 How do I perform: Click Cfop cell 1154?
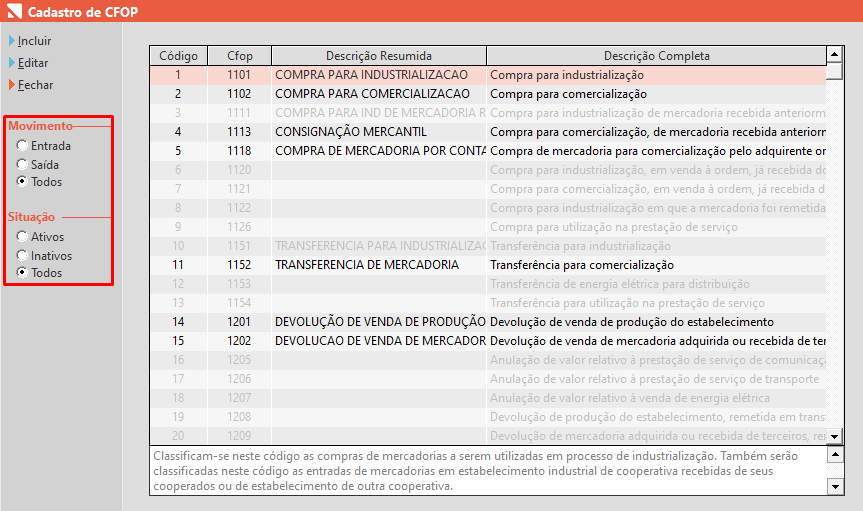239,303
